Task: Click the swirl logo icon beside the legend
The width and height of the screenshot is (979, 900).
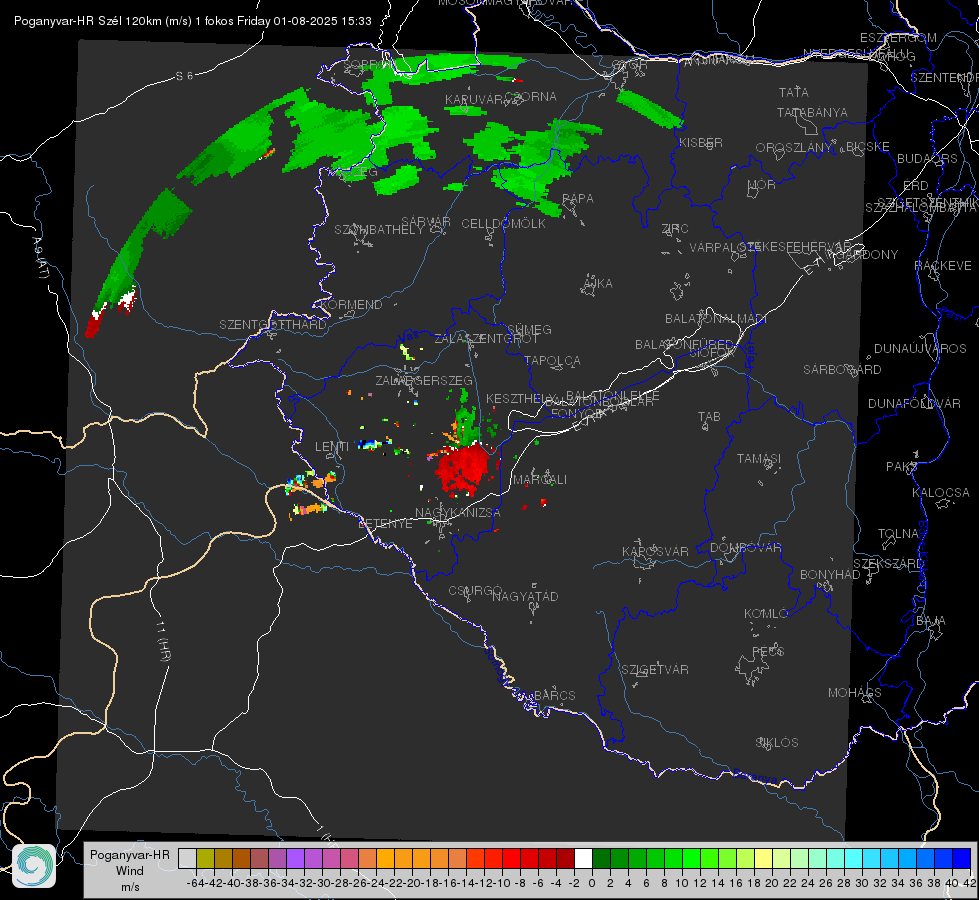Action: 34,866
